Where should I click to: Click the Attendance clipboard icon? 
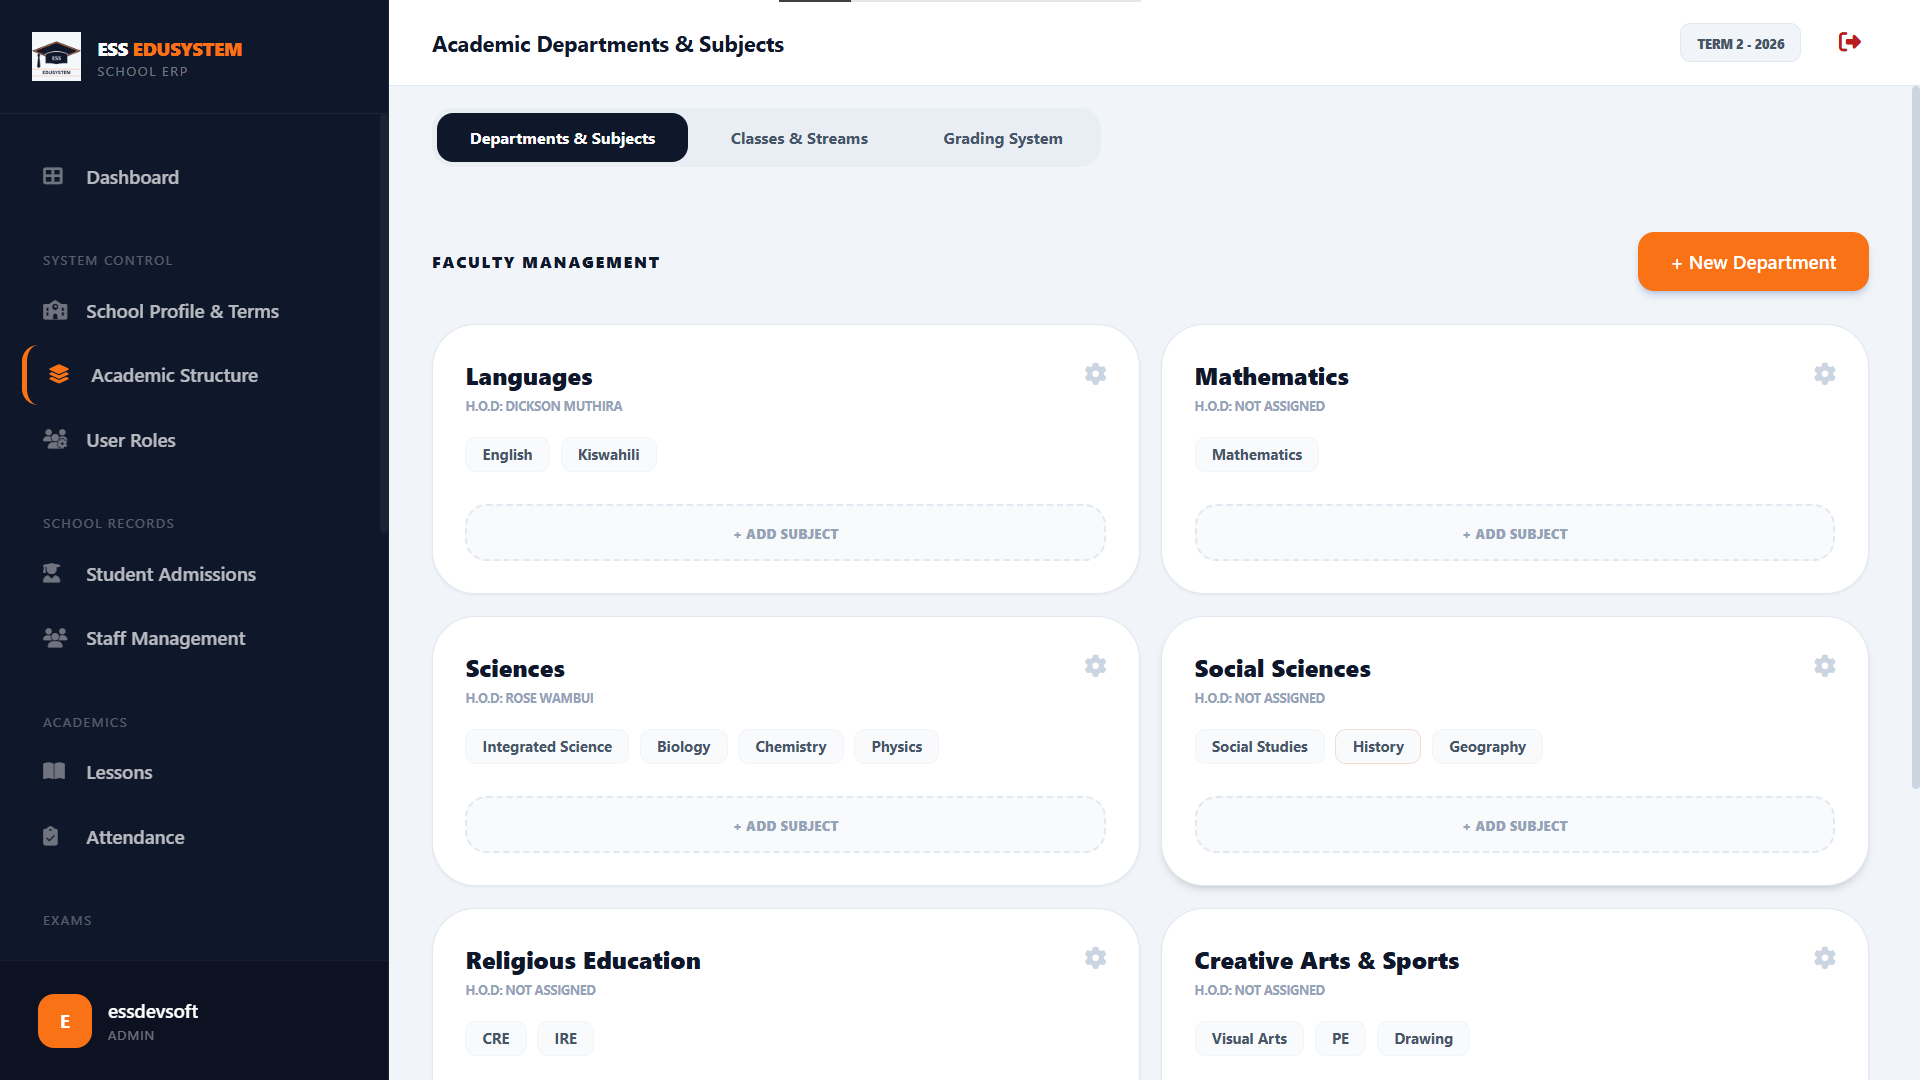[51, 836]
